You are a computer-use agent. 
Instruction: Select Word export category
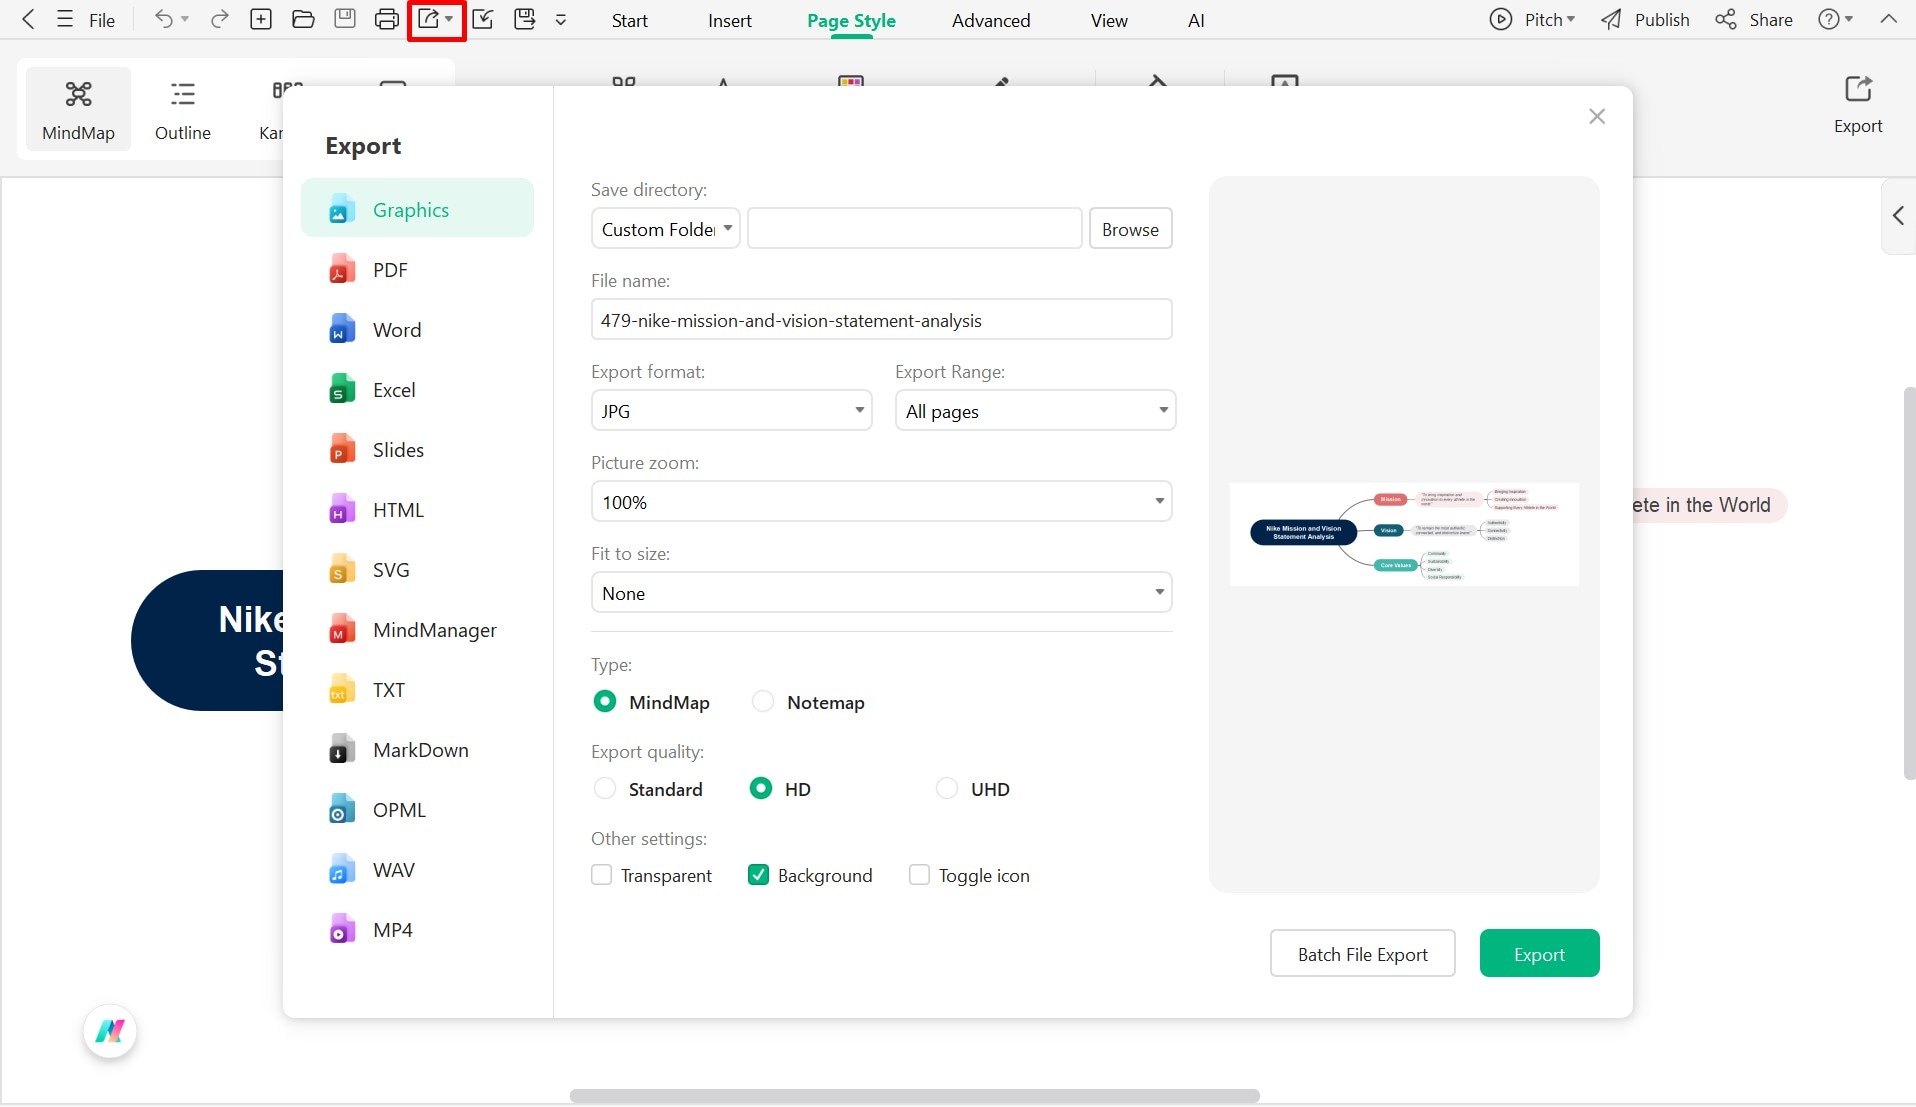point(417,330)
